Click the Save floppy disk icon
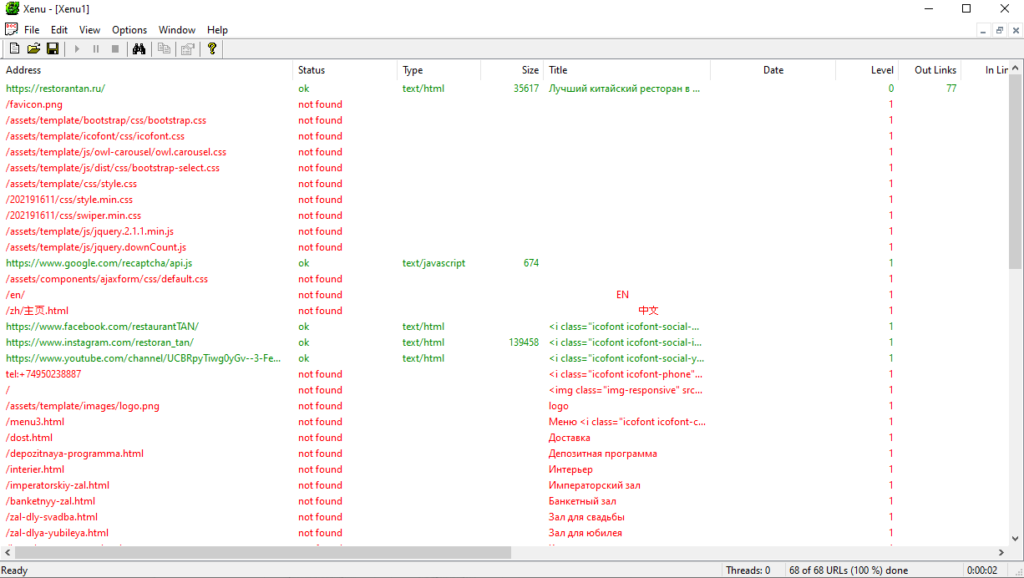 [52, 48]
